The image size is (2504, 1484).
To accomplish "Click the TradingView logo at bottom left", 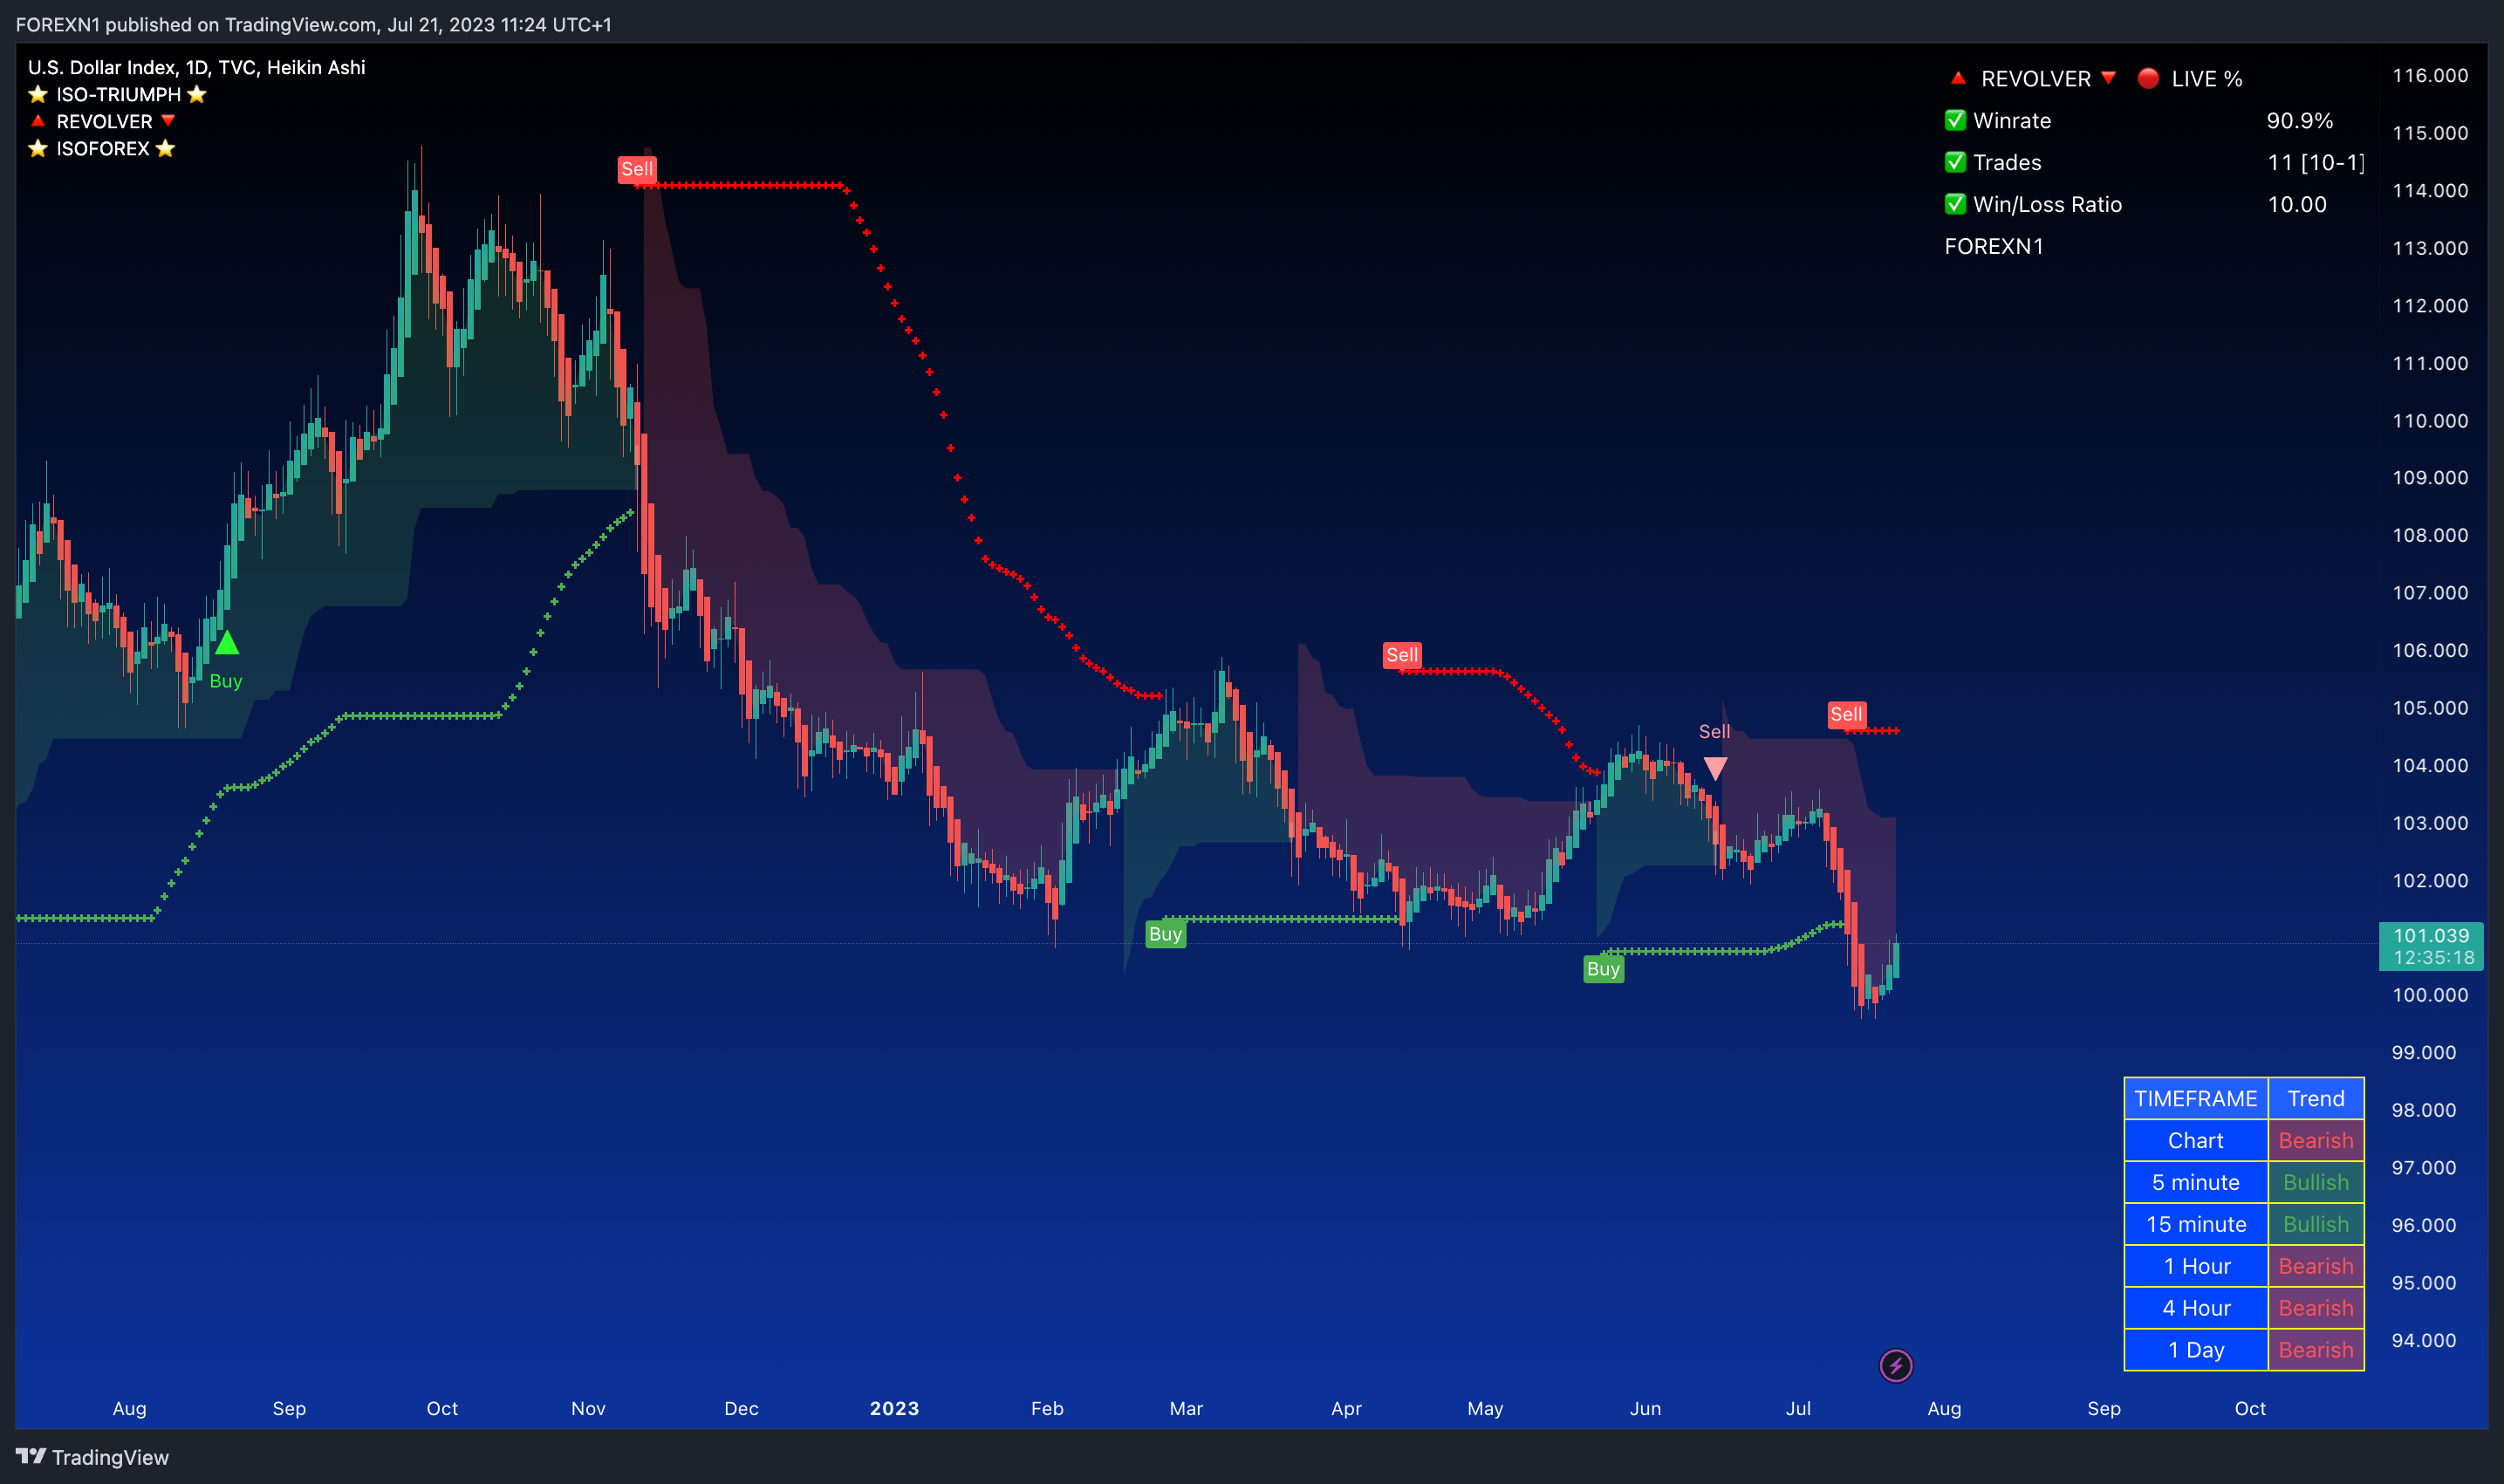I will click(92, 1457).
